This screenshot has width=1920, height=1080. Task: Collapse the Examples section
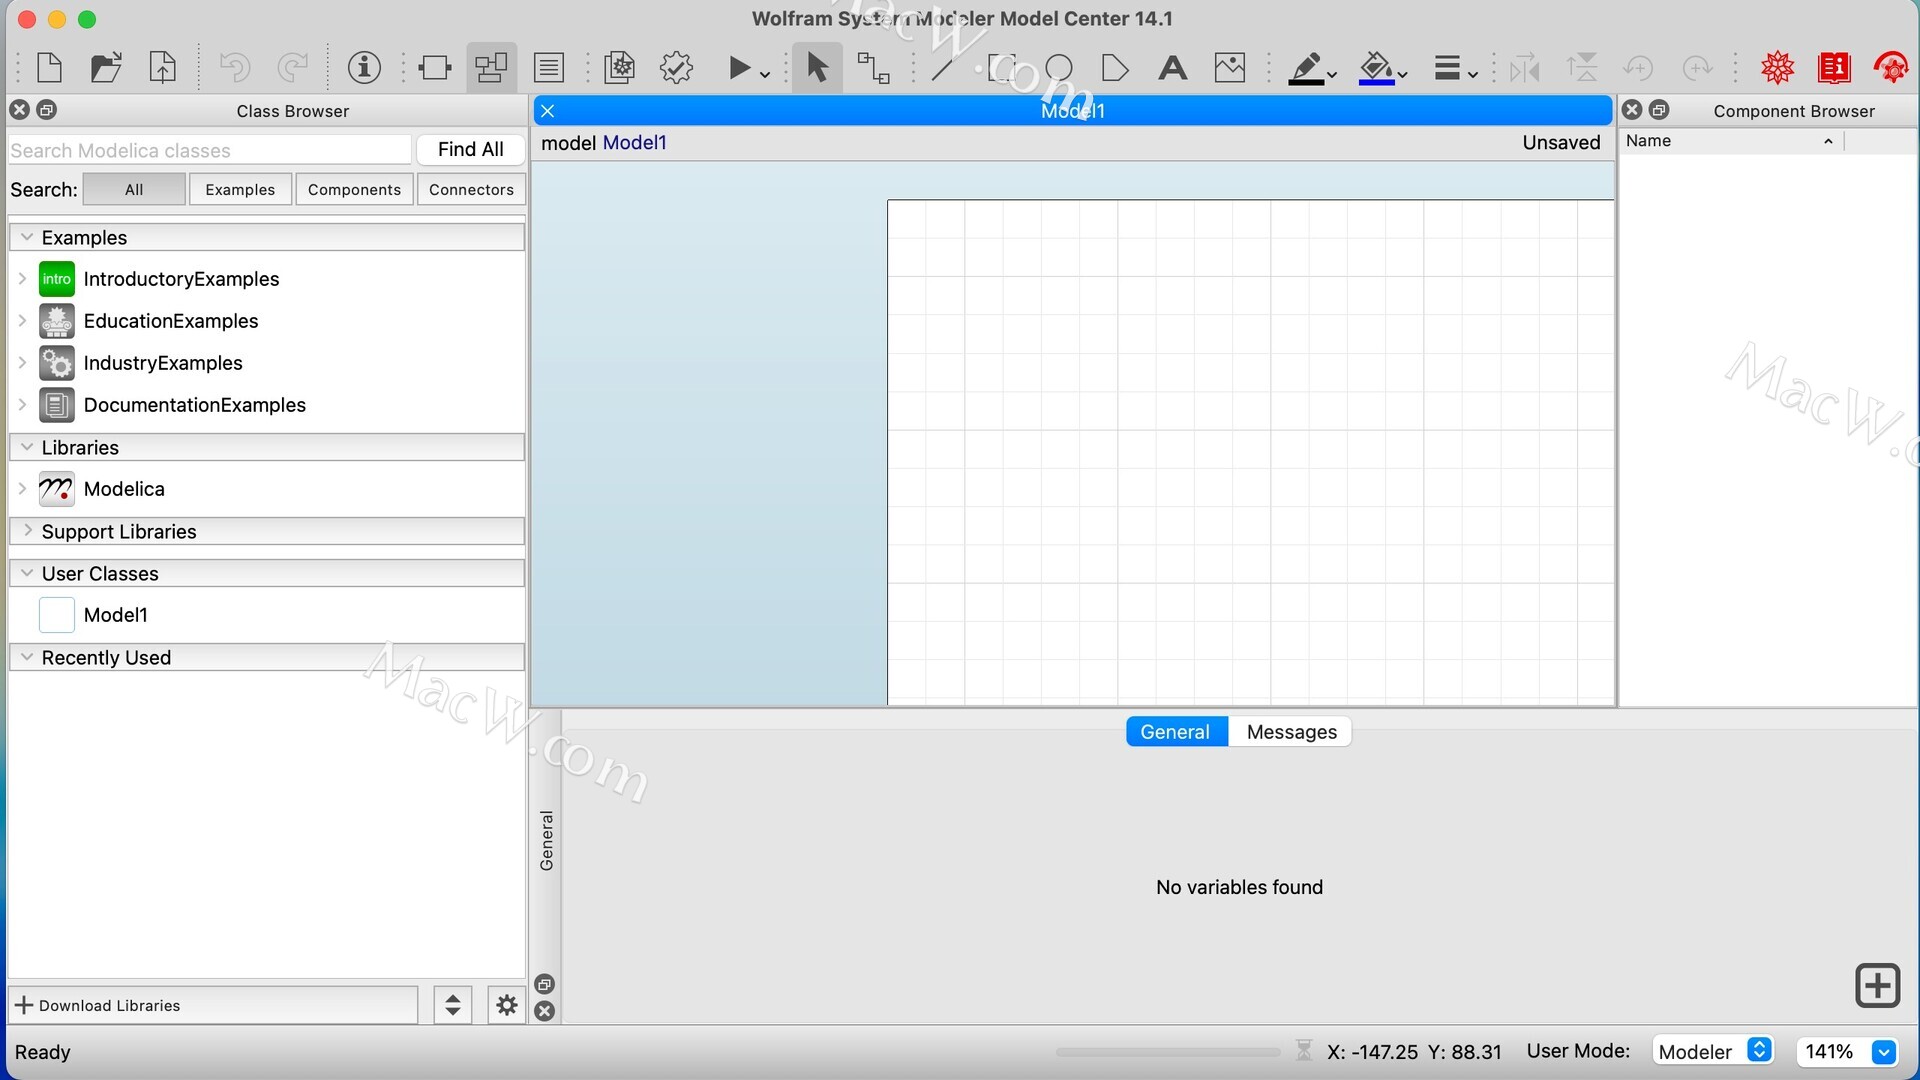[x=27, y=237]
